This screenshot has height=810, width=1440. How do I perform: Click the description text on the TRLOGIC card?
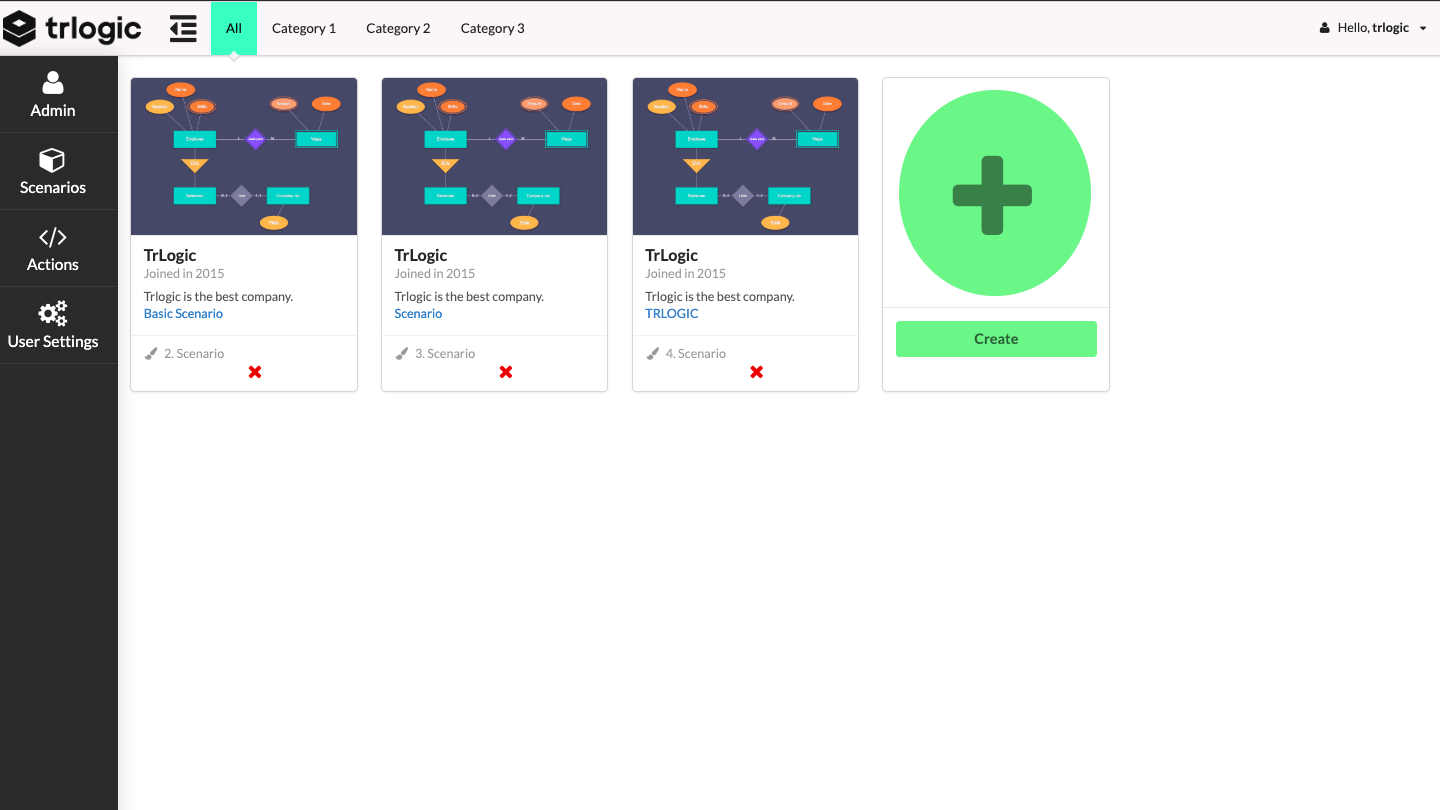(x=720, y=296)
